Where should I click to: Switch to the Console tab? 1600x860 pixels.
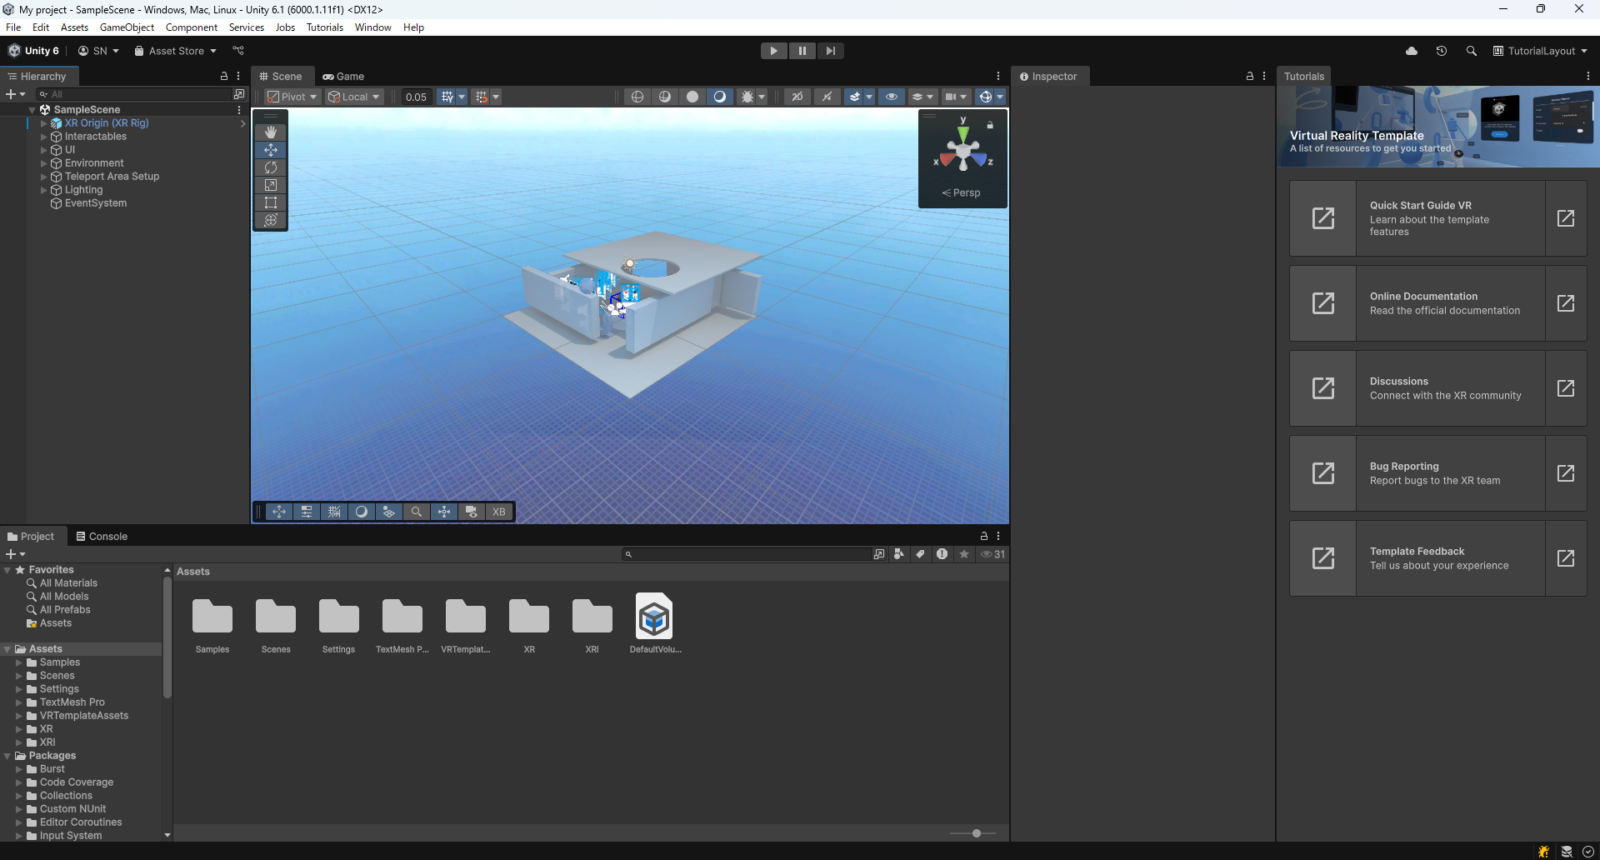click(x=102, y=536)
